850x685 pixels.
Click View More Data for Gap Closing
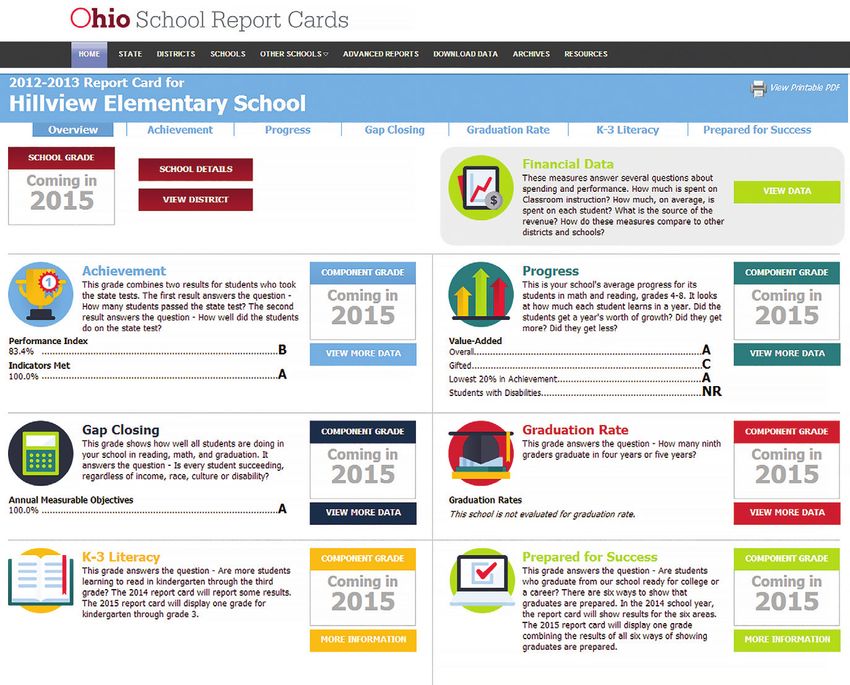(363, 513)
